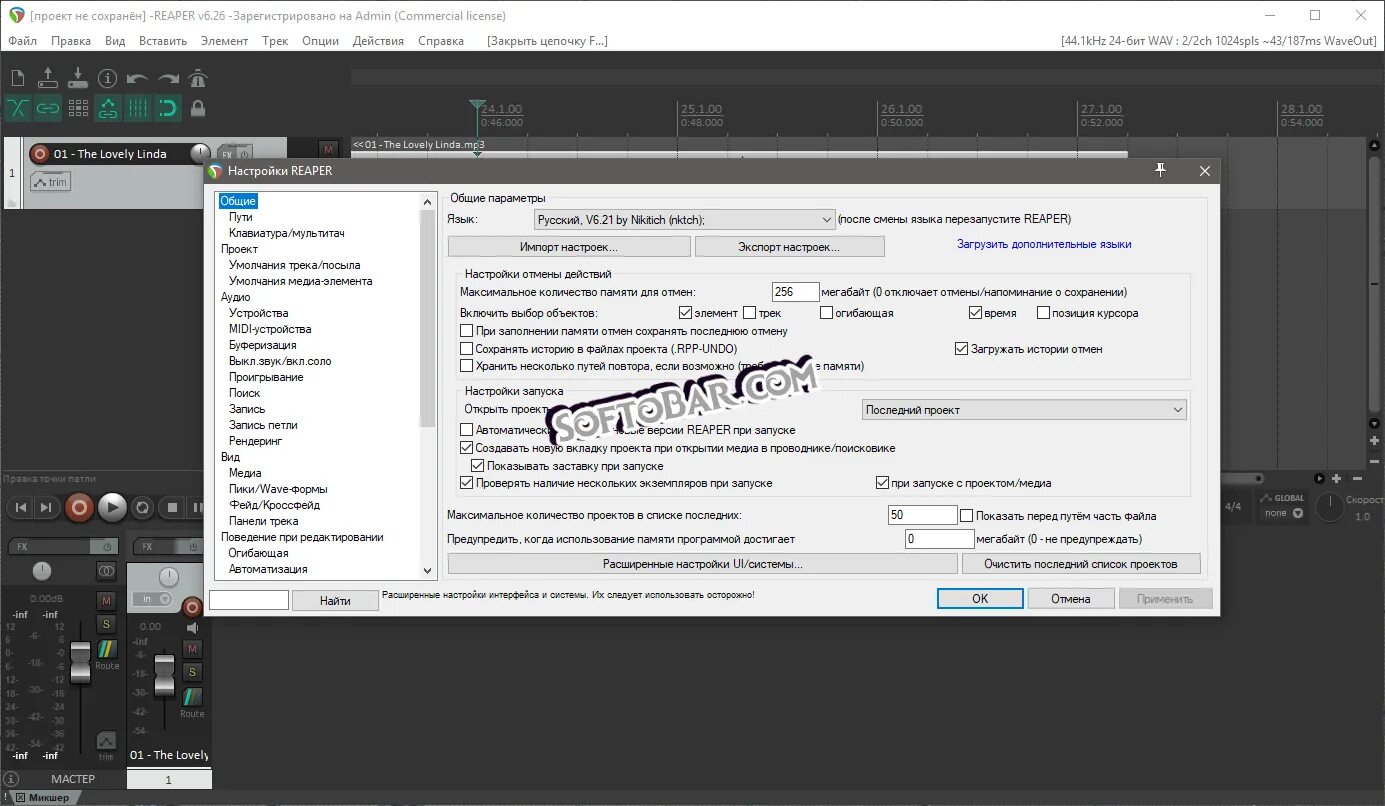This screenshot has height=806, width=1385.
Task: Toggle 'Загружать истории отмен' checkbox
Action: pos(962,349)
